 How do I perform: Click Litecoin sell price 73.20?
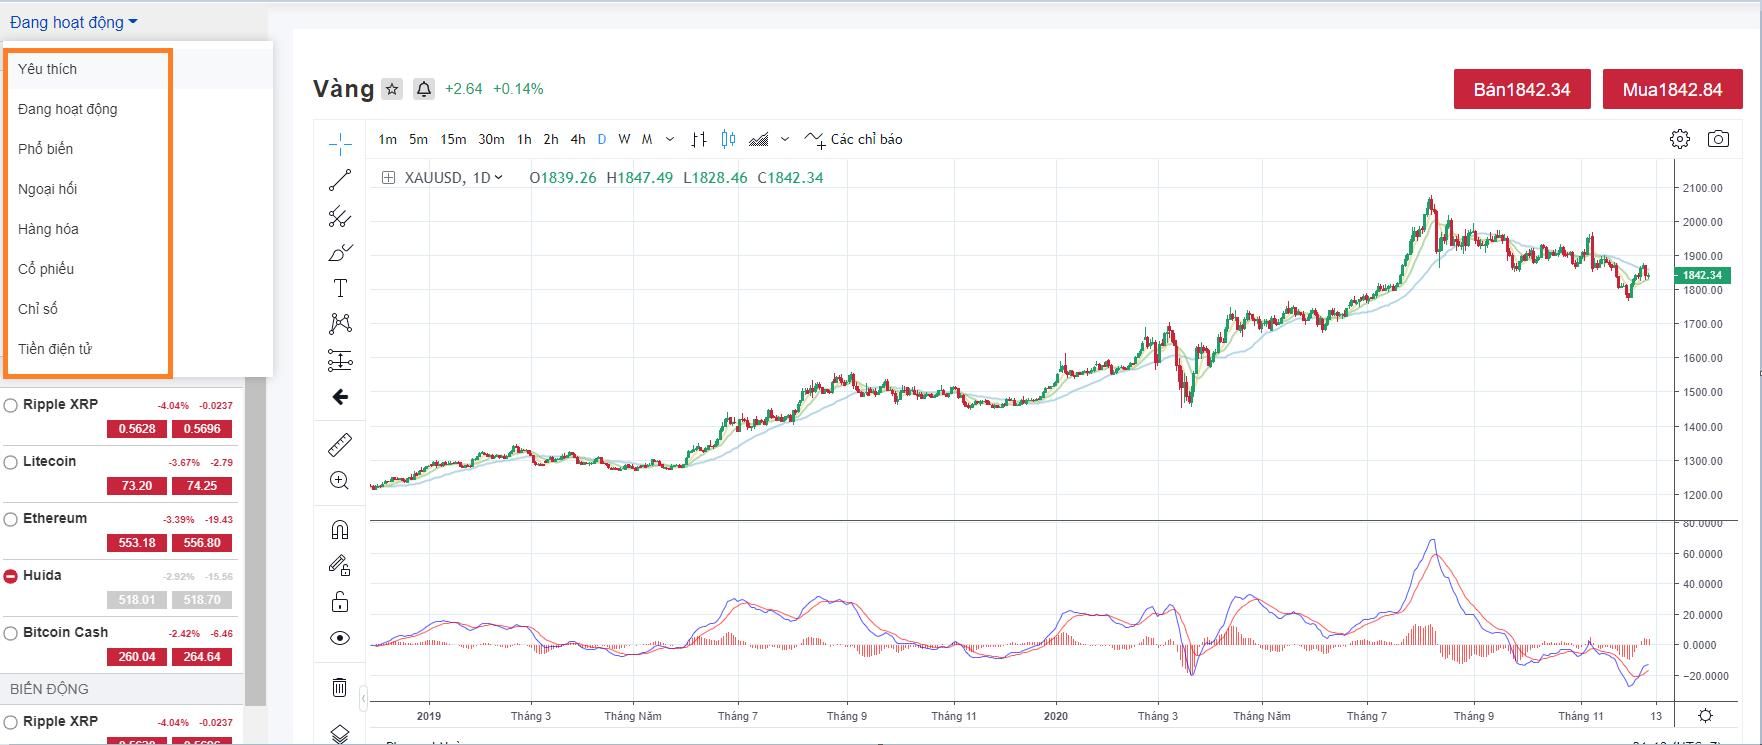click(x=137, y=486)
